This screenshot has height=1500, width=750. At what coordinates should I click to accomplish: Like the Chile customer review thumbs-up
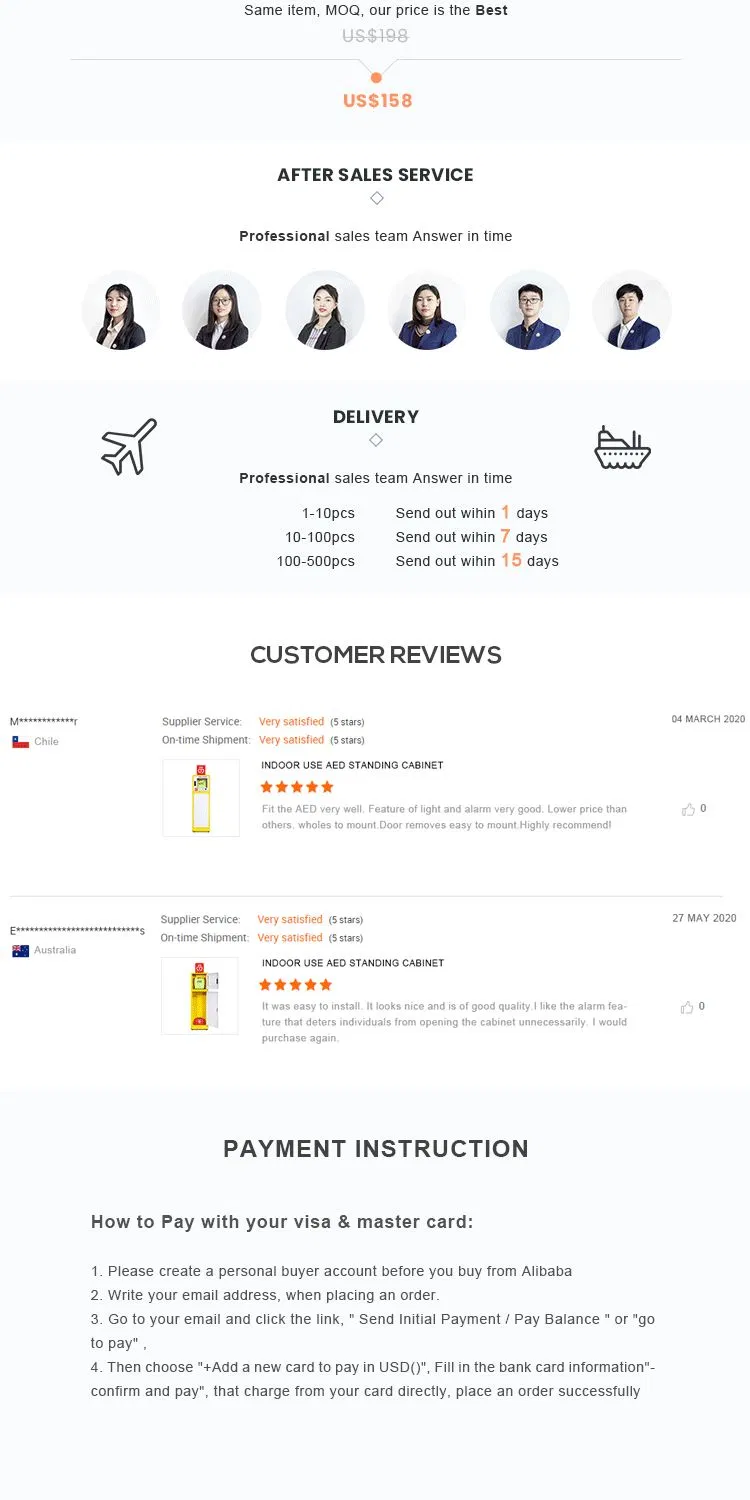tap(688, 809)
